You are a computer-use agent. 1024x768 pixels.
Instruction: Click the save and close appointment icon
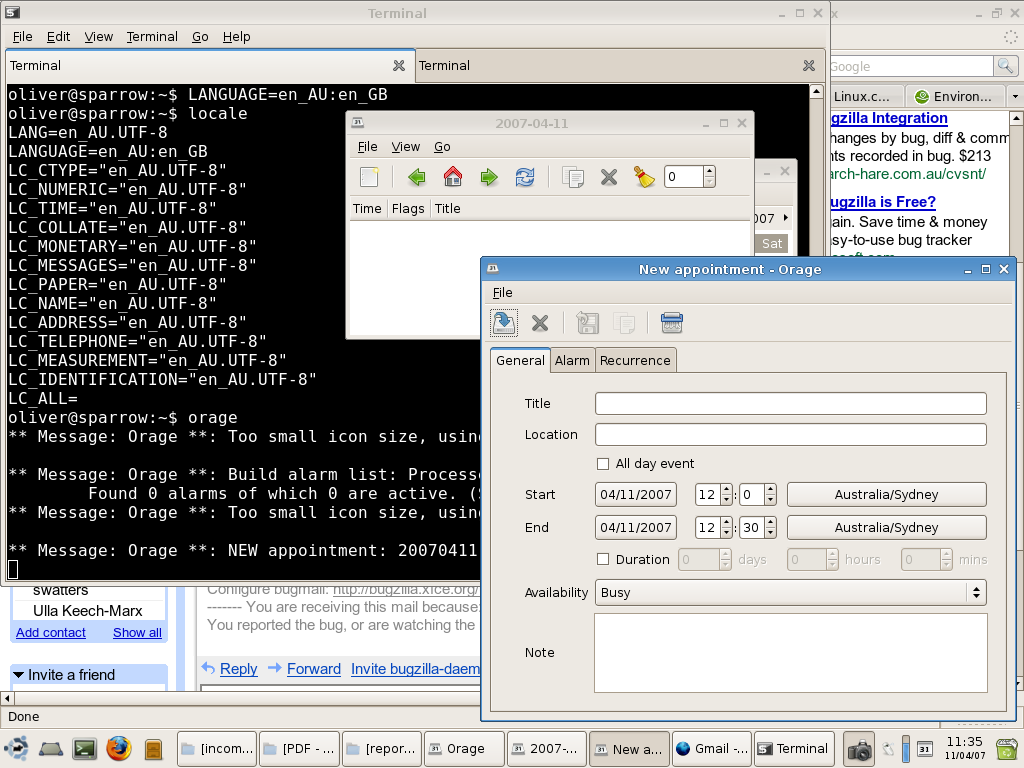pyautogui.click(x=504, y=322)
